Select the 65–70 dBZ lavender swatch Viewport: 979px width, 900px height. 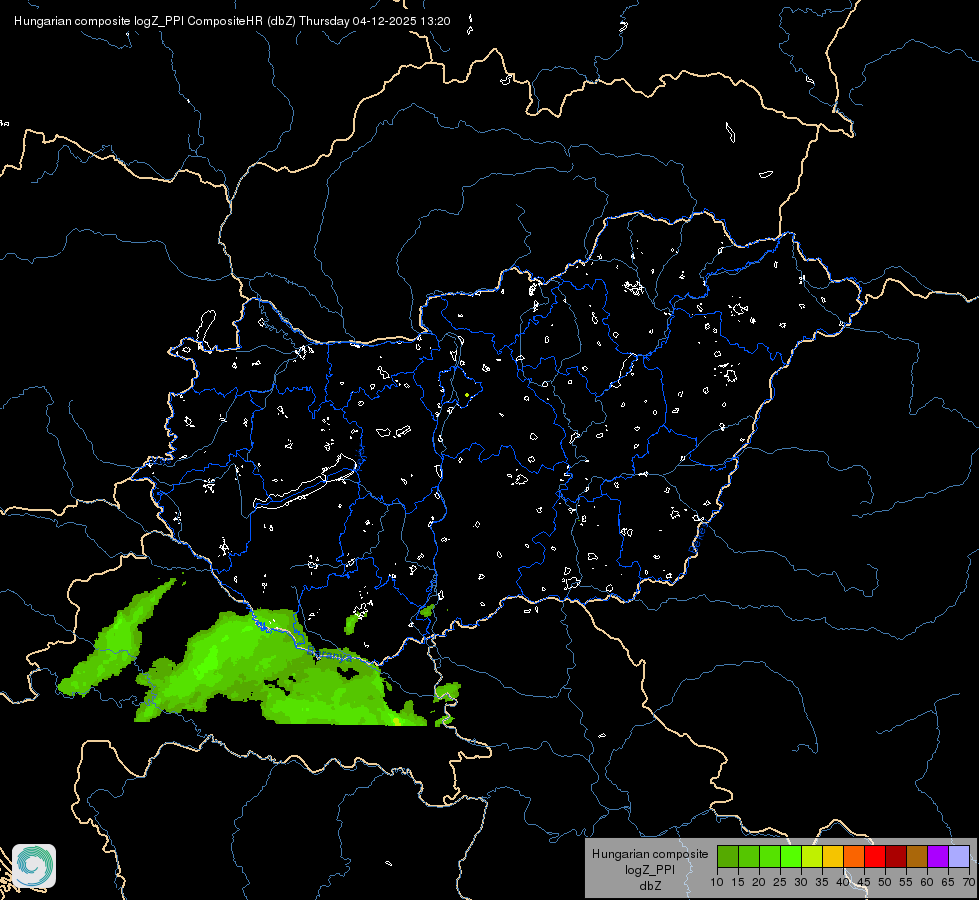pos(958,856)
